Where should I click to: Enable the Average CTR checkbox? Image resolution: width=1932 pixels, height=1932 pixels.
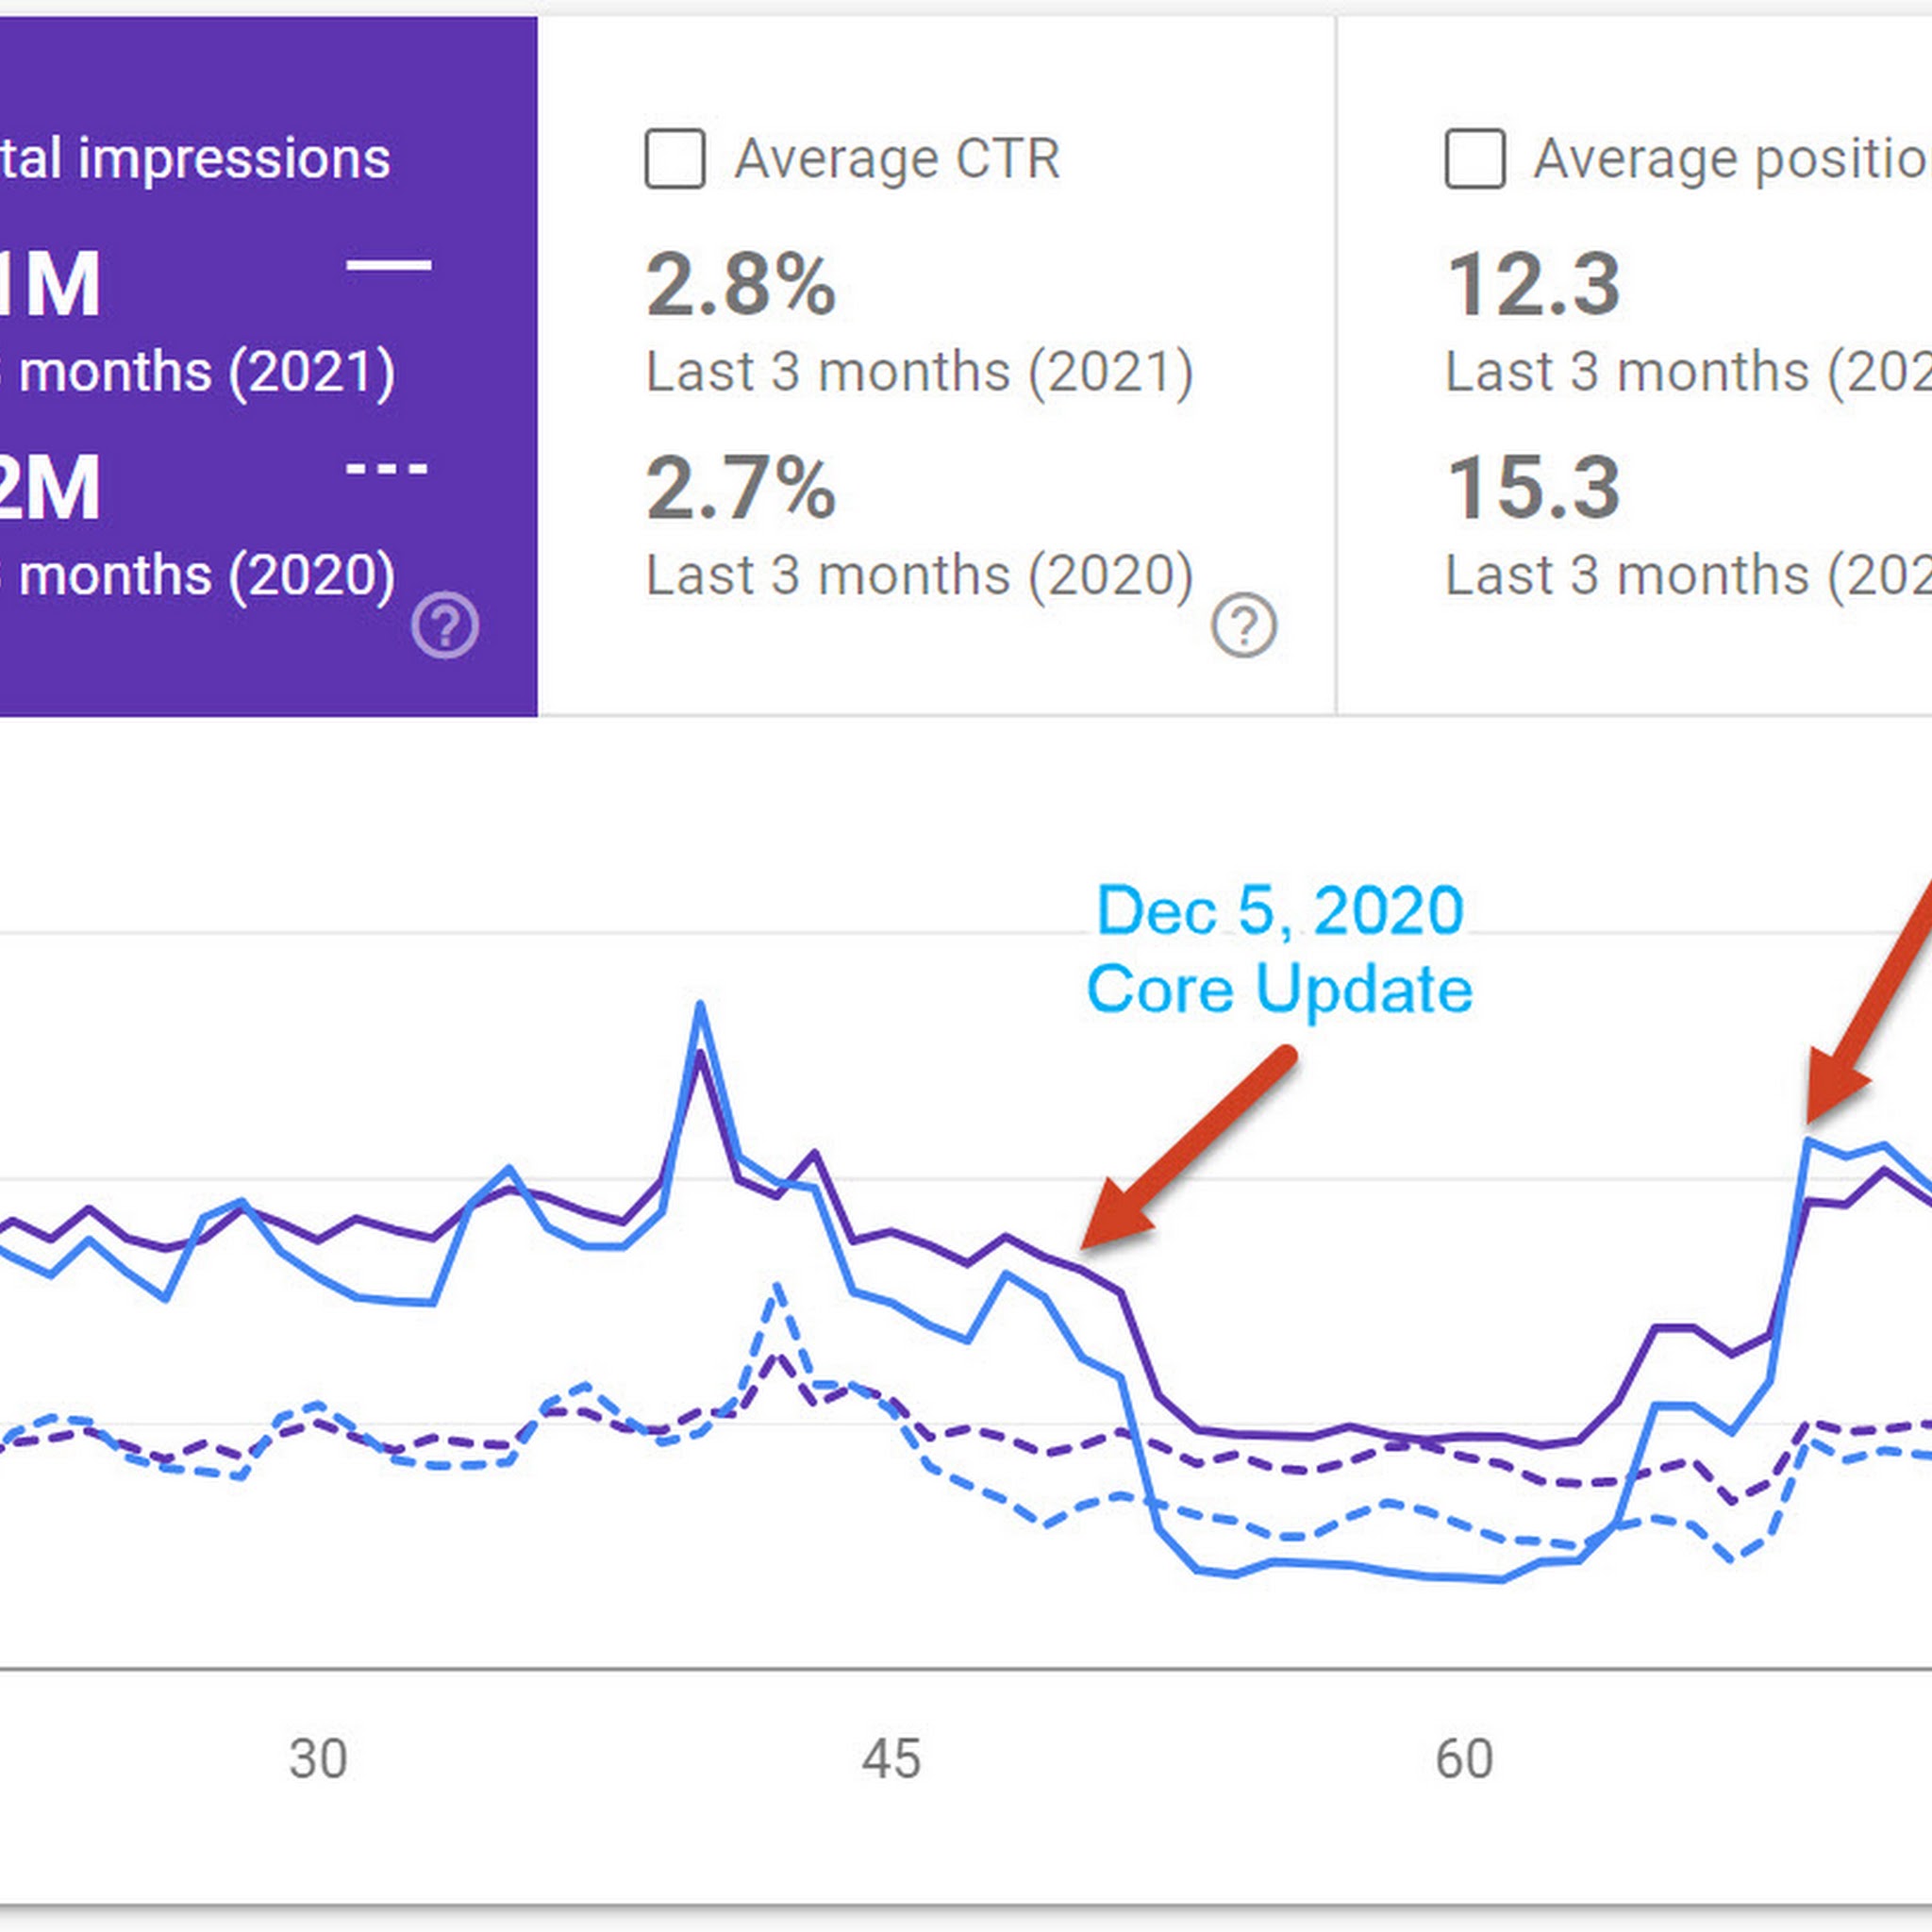point(675,159)
